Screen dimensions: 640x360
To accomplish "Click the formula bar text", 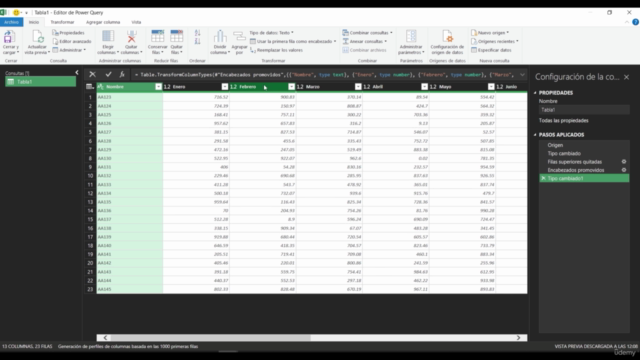I will click(324, 75).
